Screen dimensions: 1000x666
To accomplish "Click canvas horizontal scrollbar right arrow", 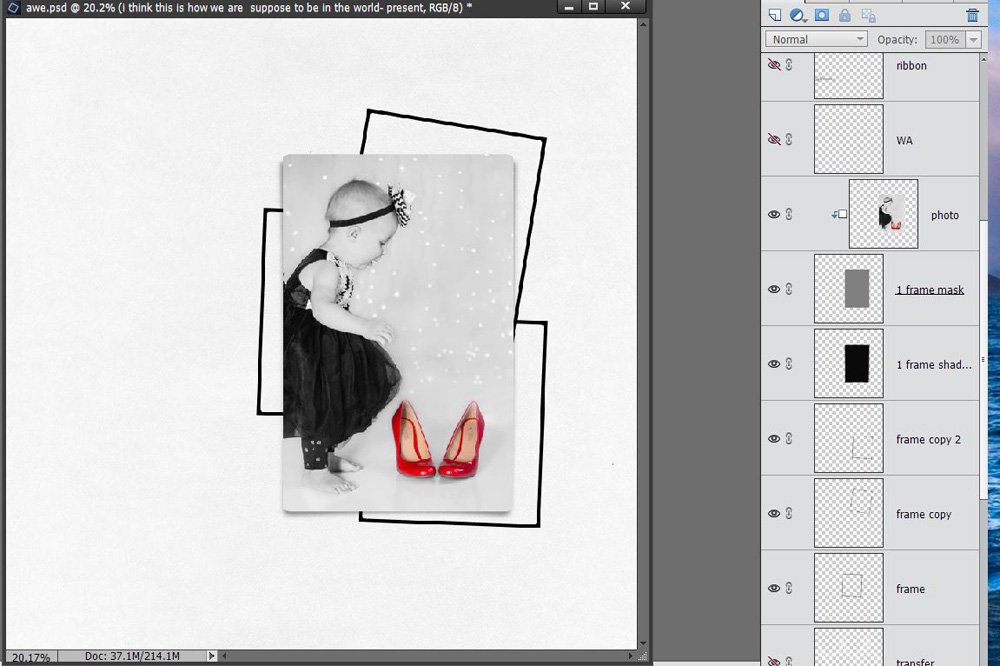I will coord(630,655).
